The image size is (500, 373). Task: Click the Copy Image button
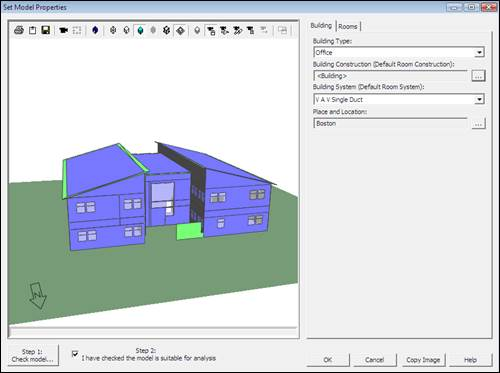tap(423, 360)
